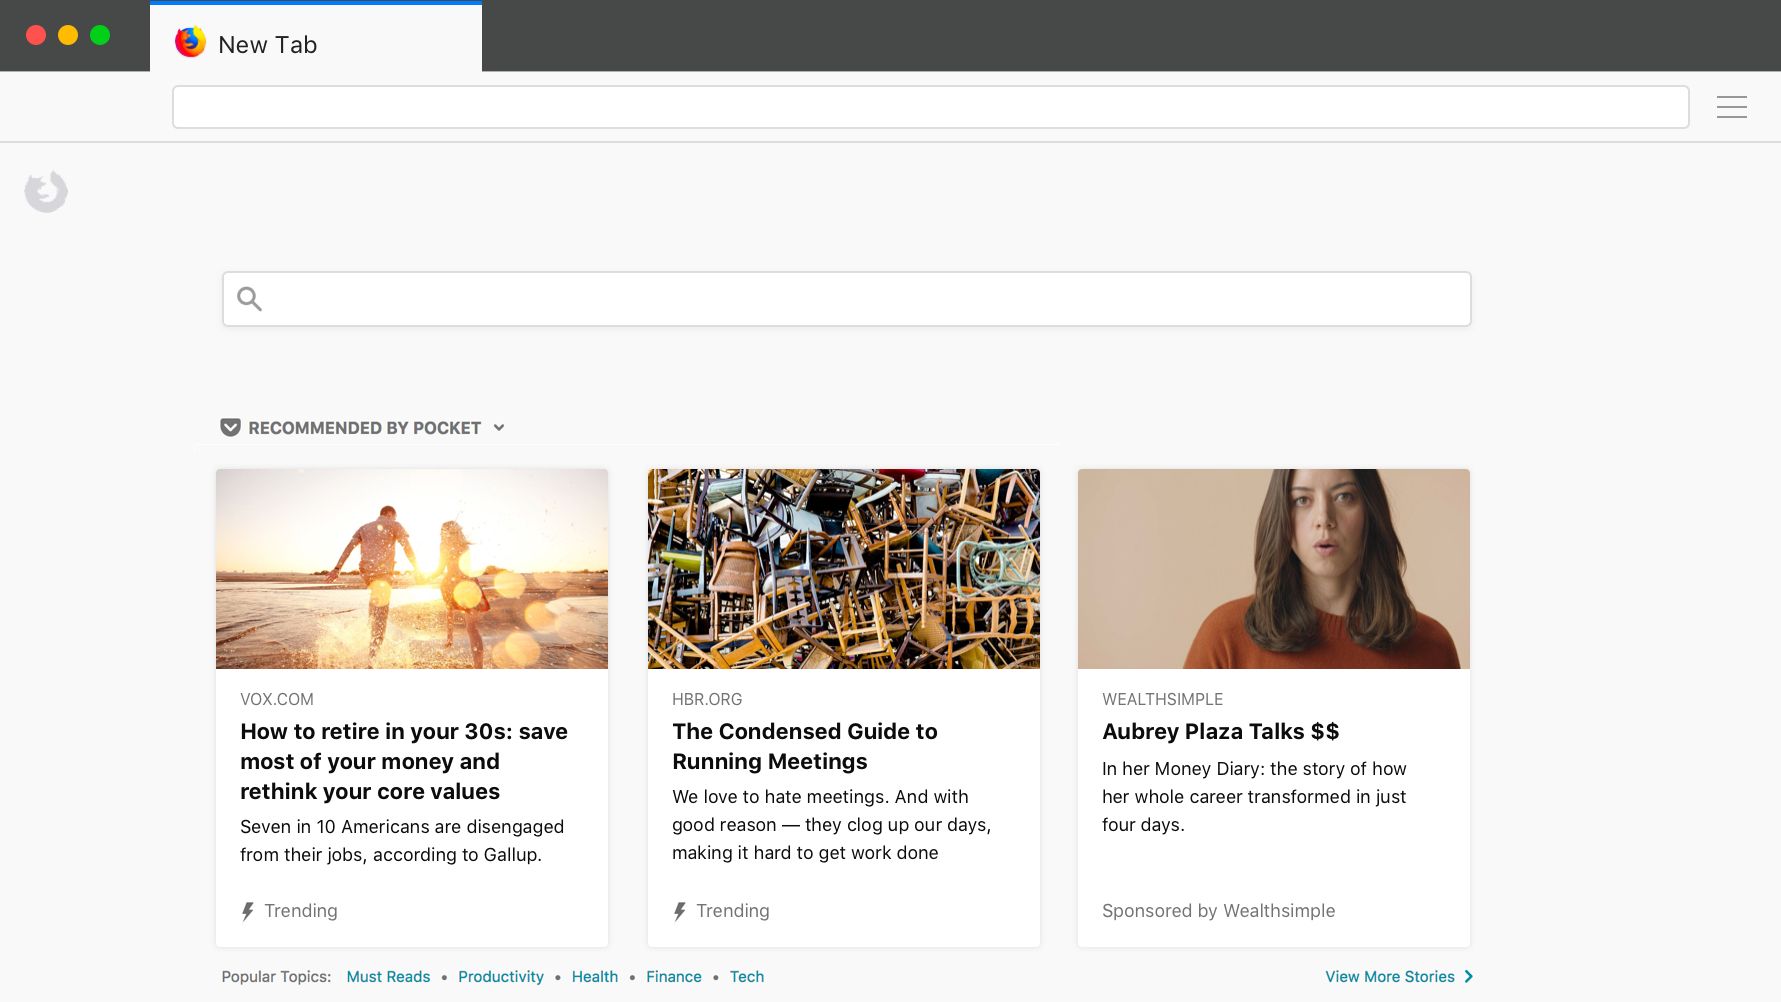Click the Firefox icon in New Tab

coord(190,43)
